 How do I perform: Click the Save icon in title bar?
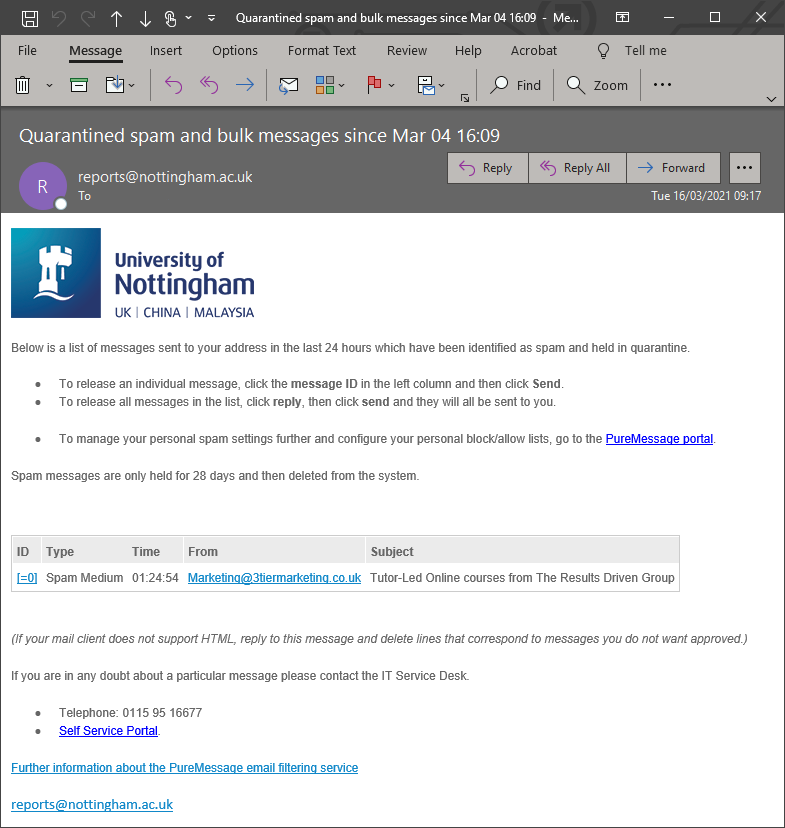click(x=30, y=18)
